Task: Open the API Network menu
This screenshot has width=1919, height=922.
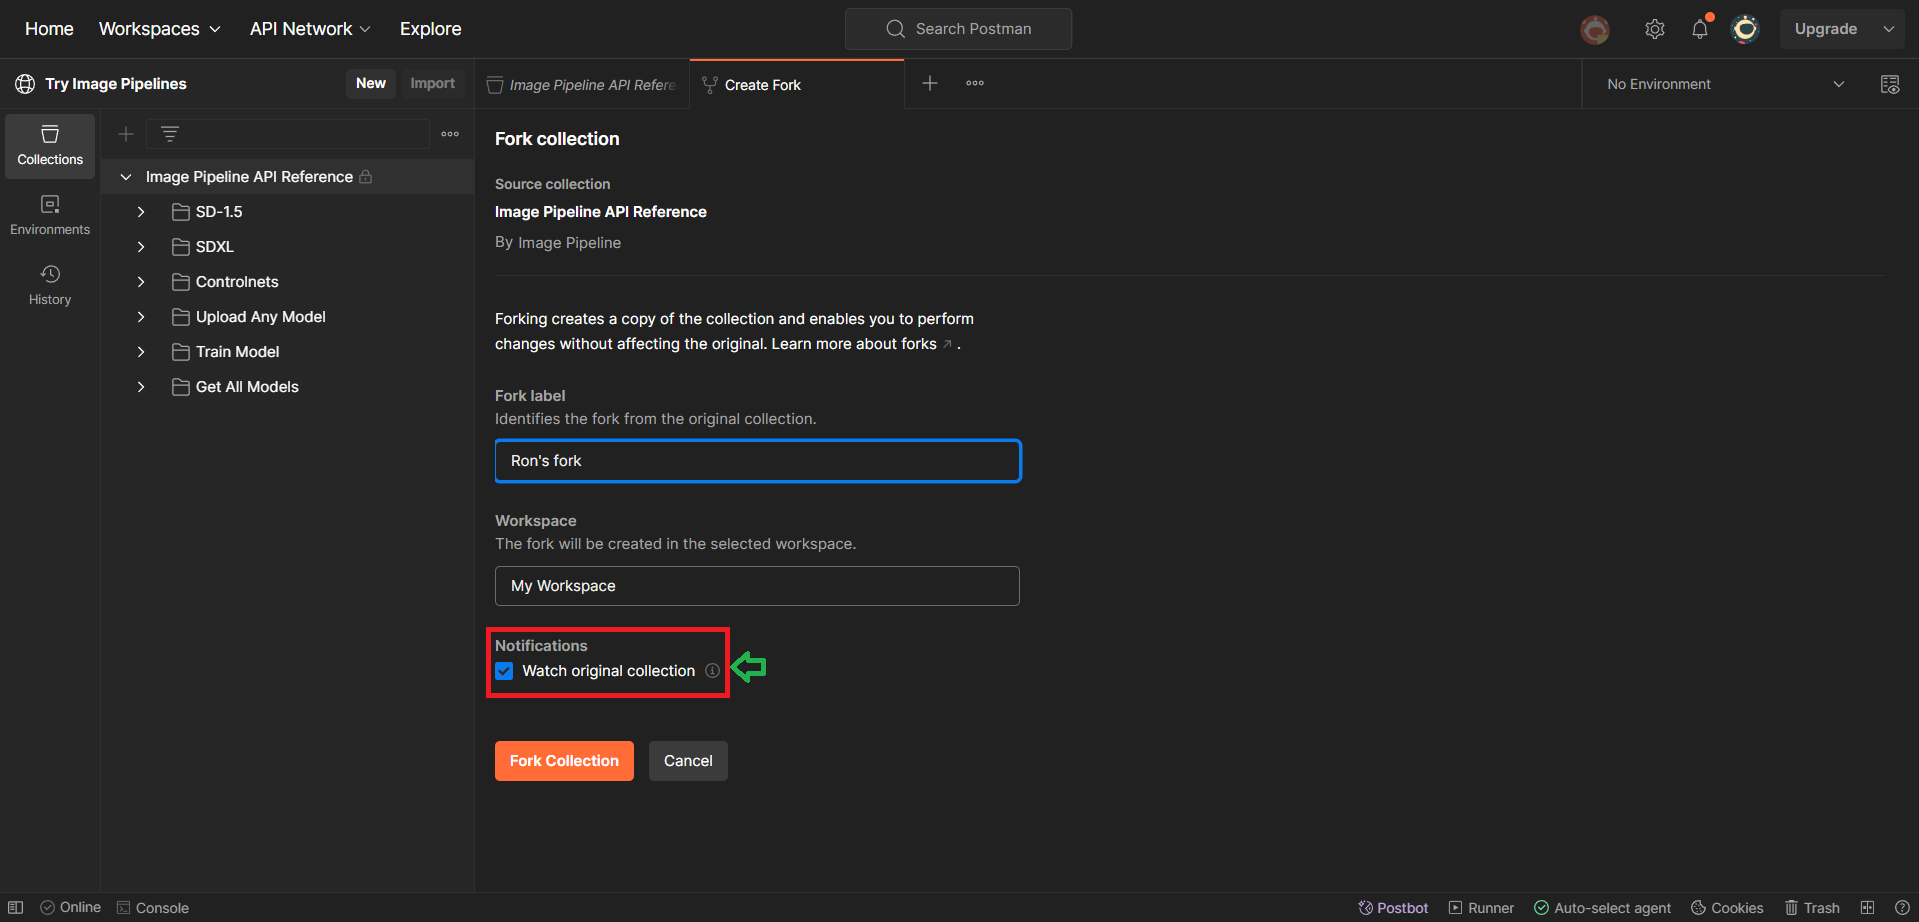Action: tap(310, 29)
